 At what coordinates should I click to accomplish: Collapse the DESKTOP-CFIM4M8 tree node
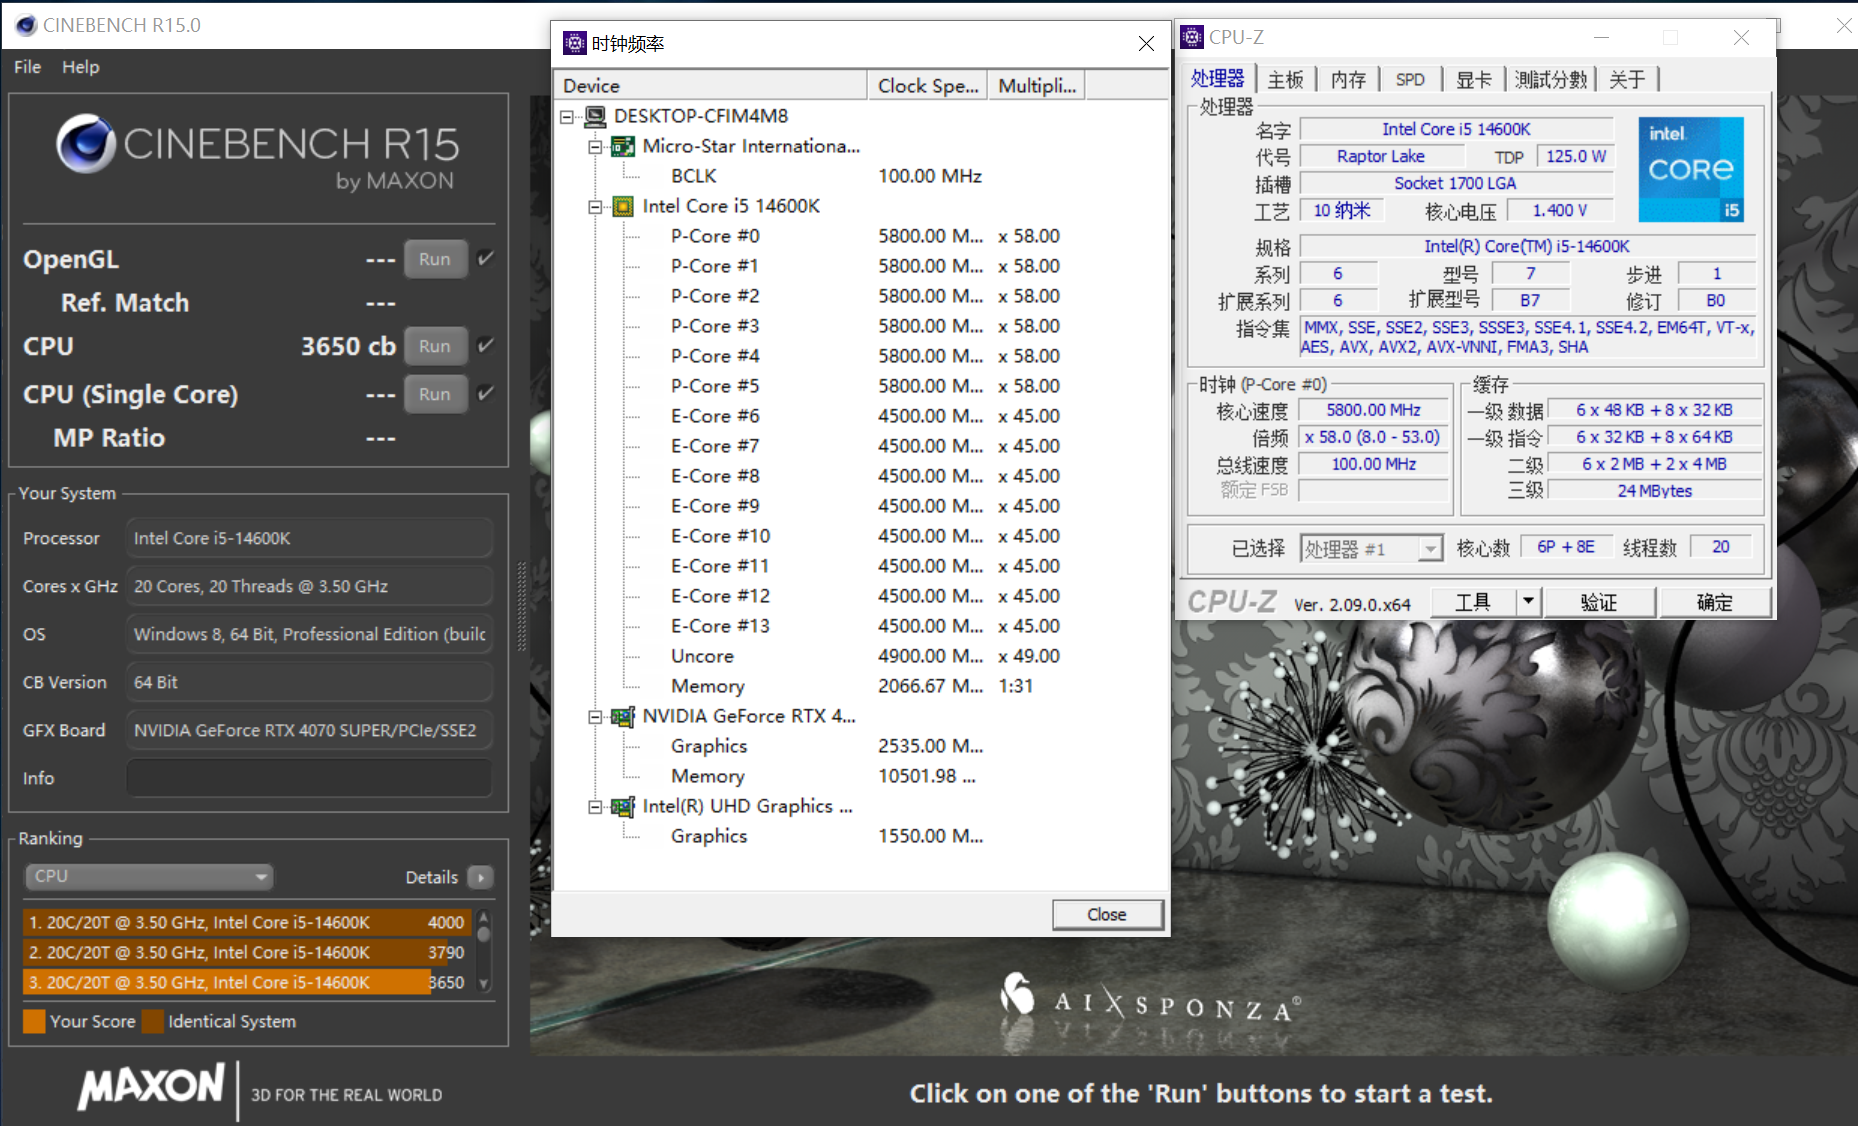(x=567, y=117)
